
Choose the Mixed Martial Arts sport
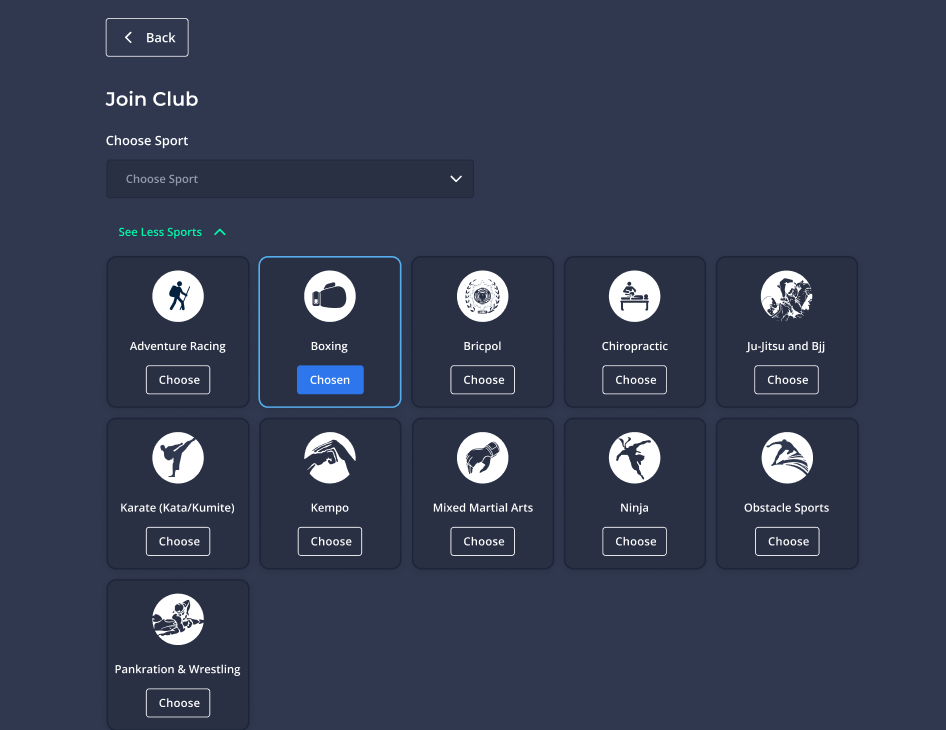pyautogui.click(x=483, y=542)
